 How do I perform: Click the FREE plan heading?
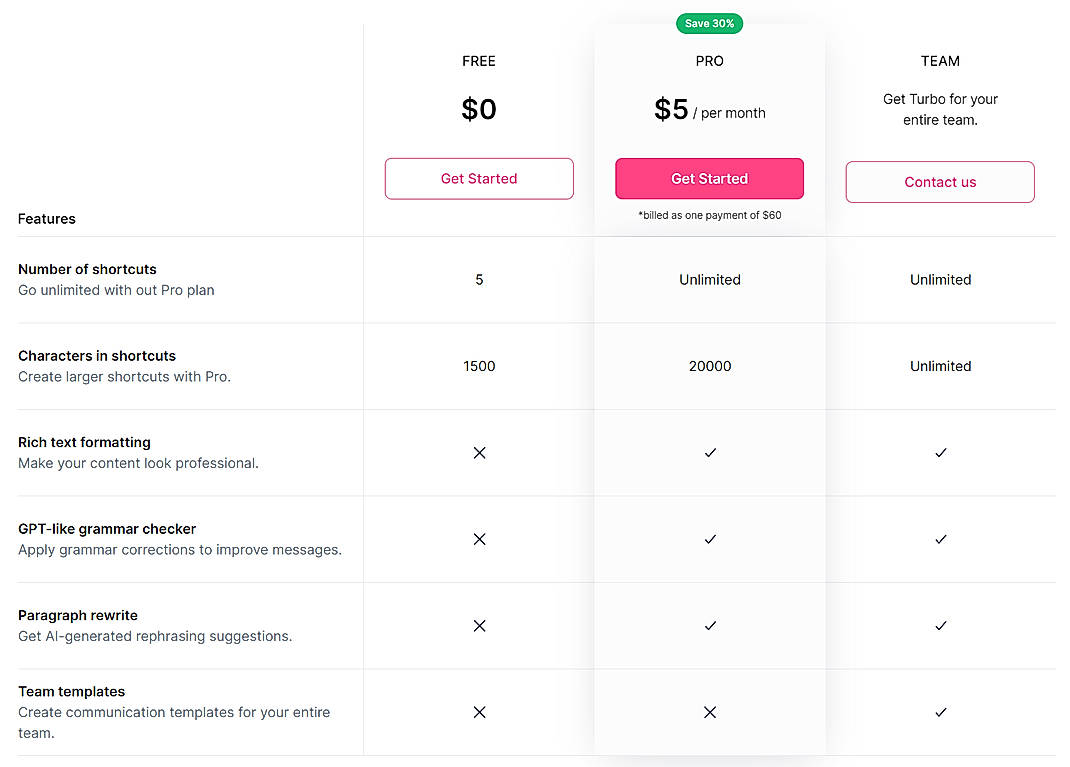[x=479, y=61]
